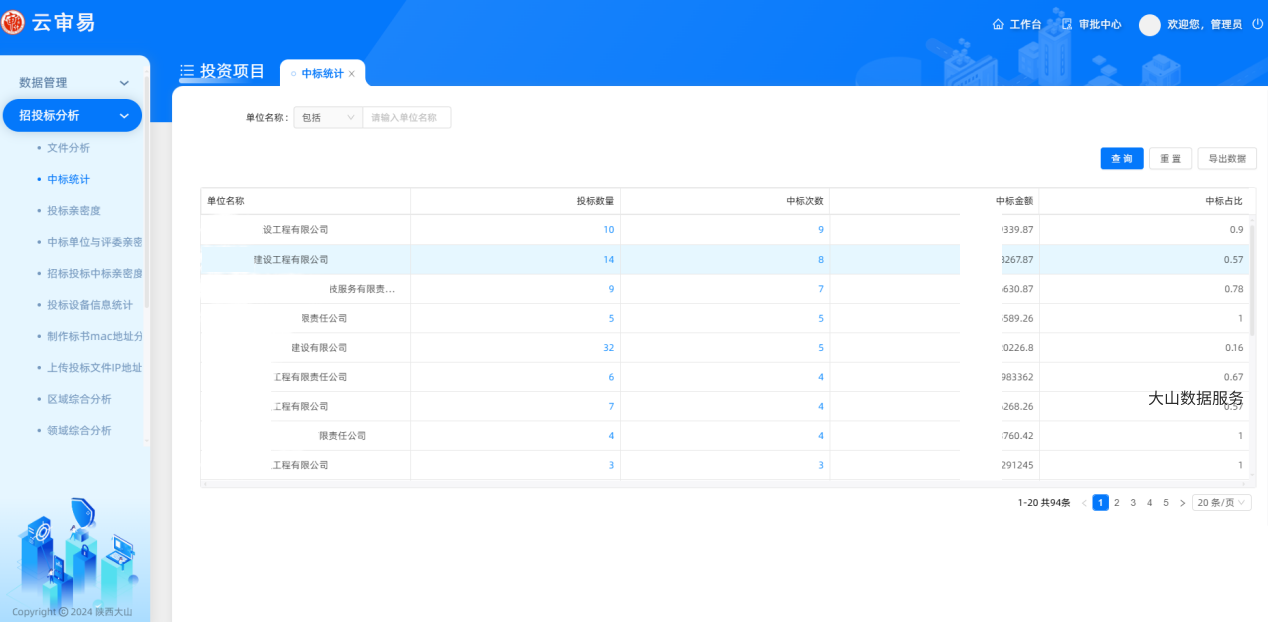
Task: Click the 云审易 logo icon
Action: pos(13,22)
